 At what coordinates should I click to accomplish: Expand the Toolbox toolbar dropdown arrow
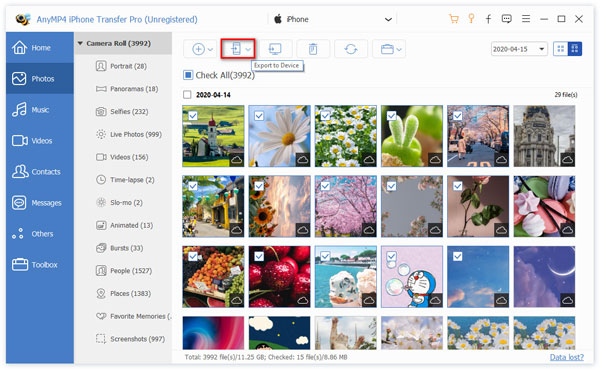coord(399,49)
